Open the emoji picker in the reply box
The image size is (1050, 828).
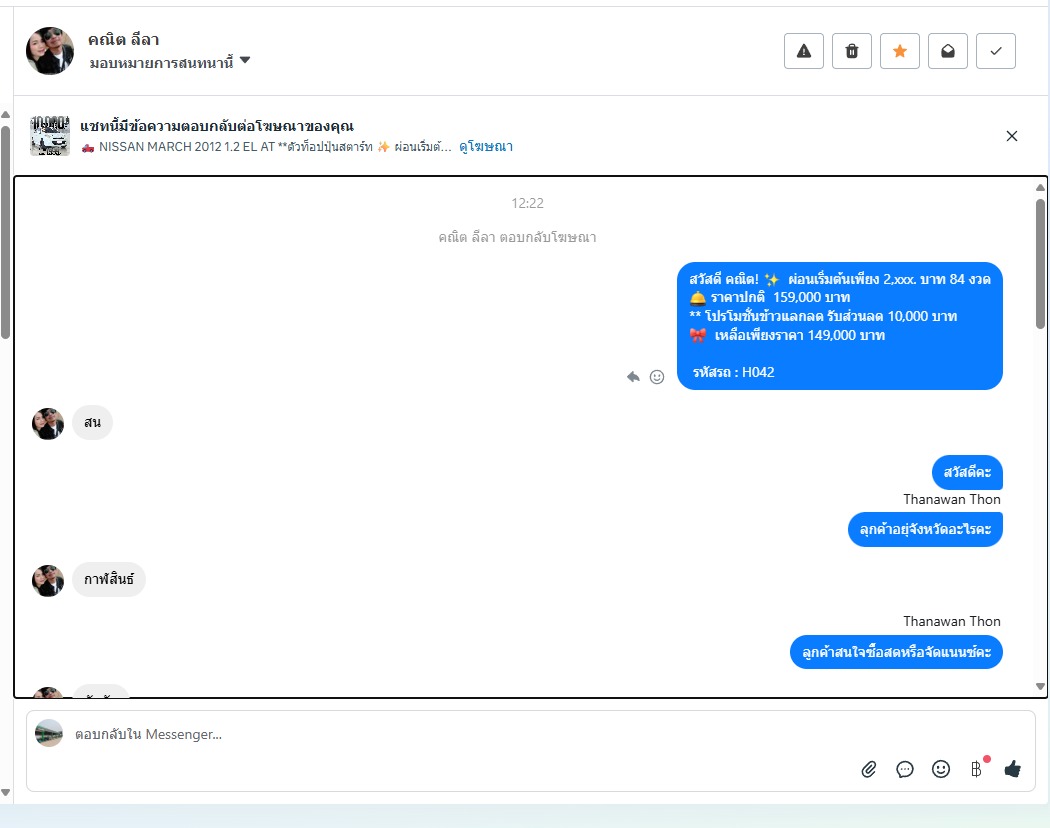941,769
